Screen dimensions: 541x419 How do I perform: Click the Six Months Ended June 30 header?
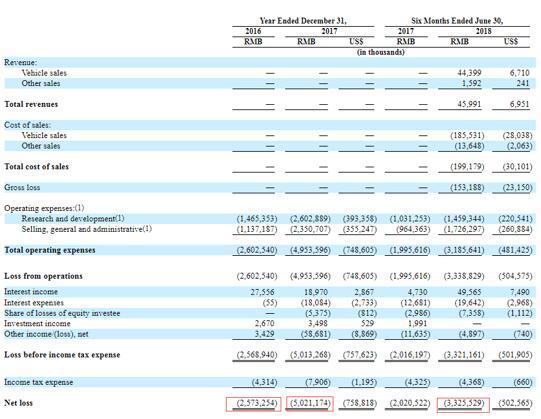(457, 21)
